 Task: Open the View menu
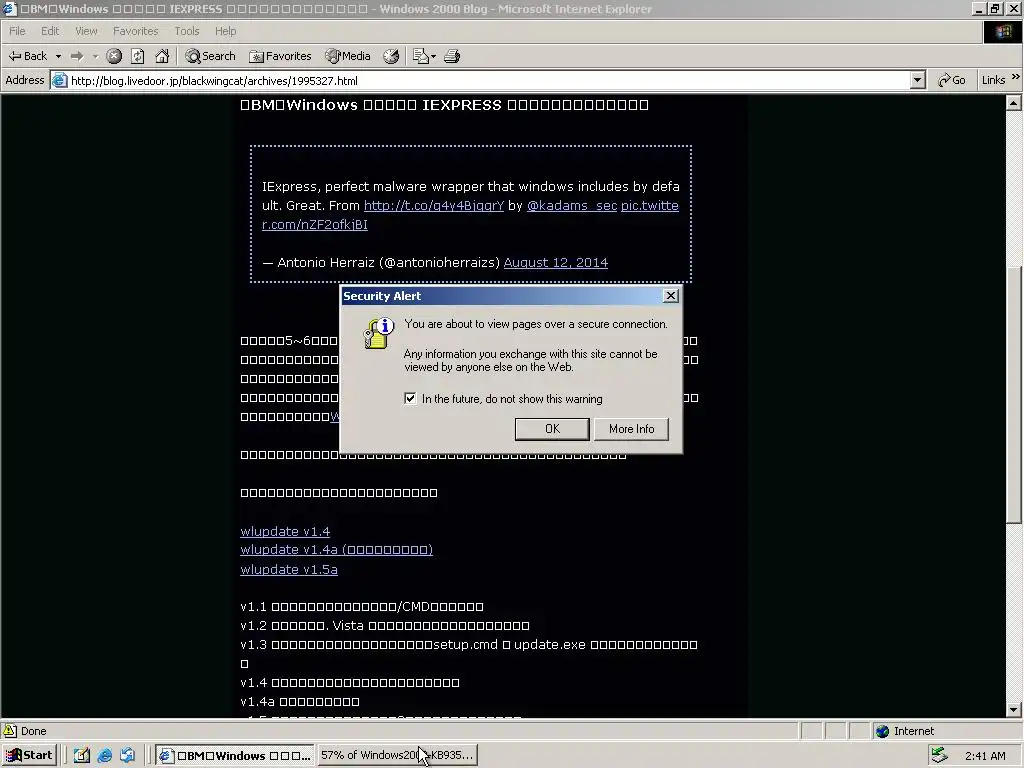click(x=86, y=31)
